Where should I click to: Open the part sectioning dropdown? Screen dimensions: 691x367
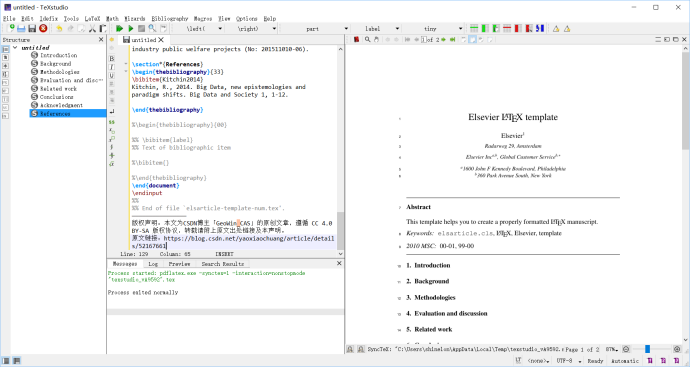click(x=315, y=29)
